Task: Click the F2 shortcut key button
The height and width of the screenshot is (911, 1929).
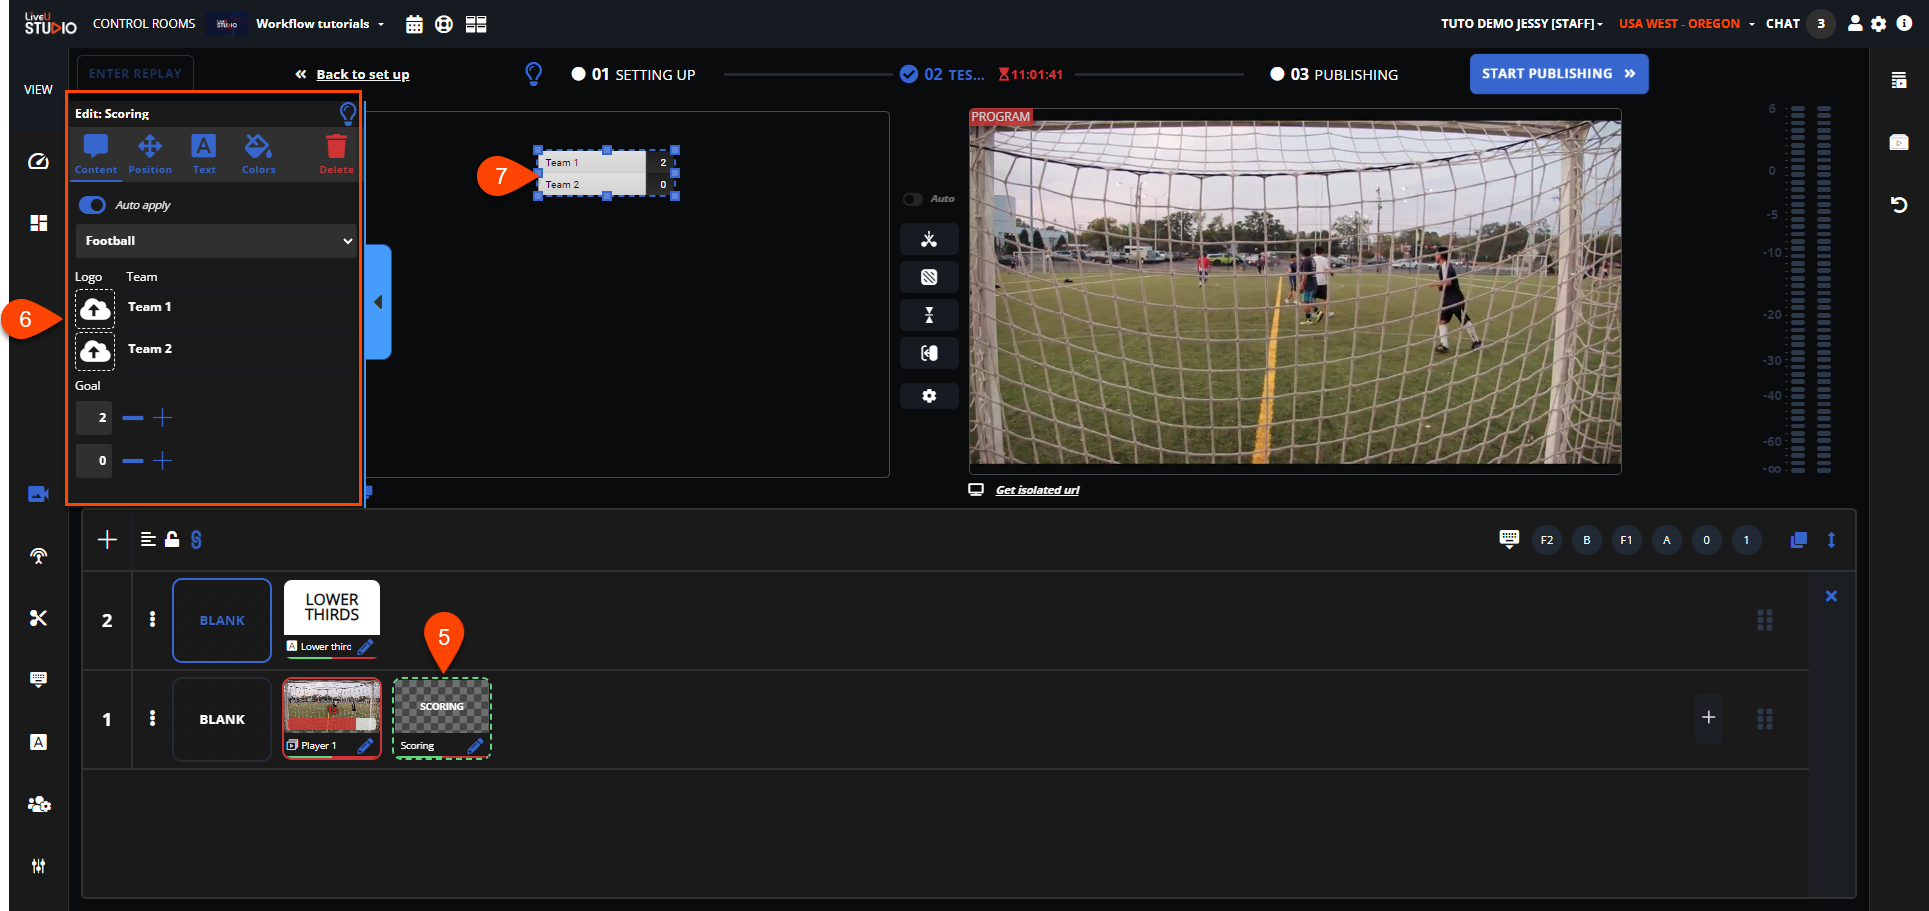Action: pos(1547,540)
